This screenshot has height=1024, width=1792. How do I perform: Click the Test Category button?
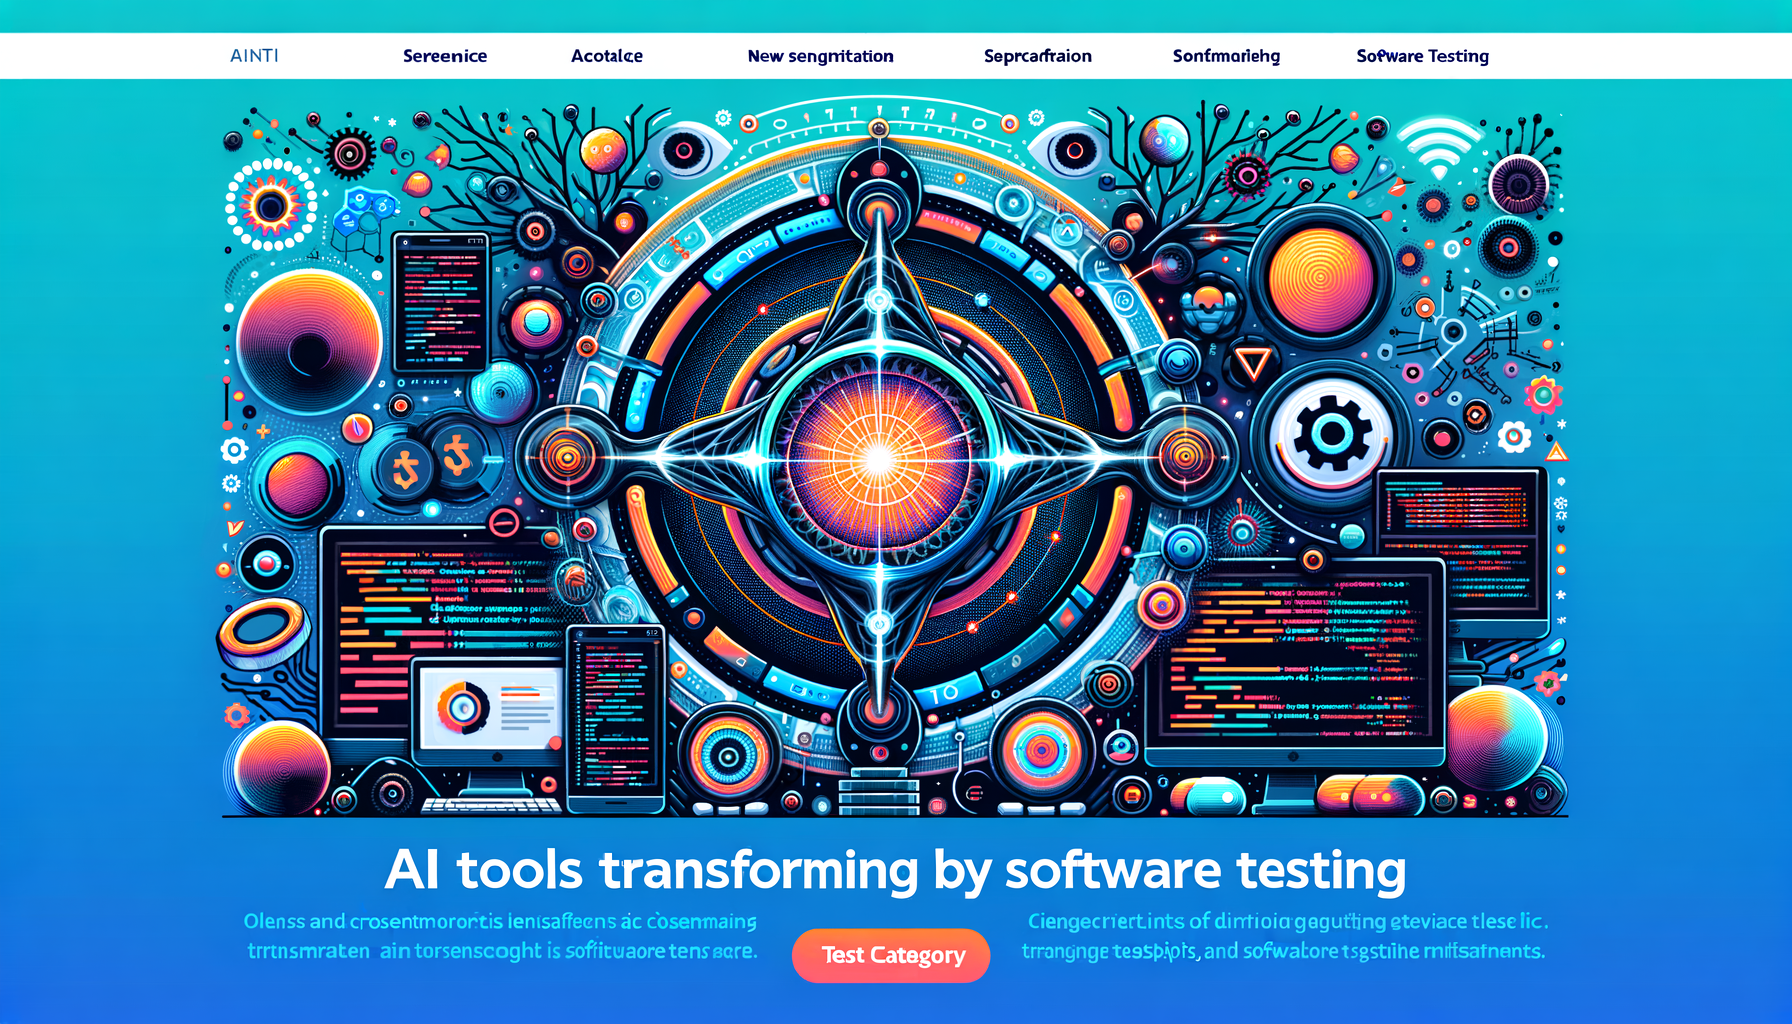coord(890,956)
